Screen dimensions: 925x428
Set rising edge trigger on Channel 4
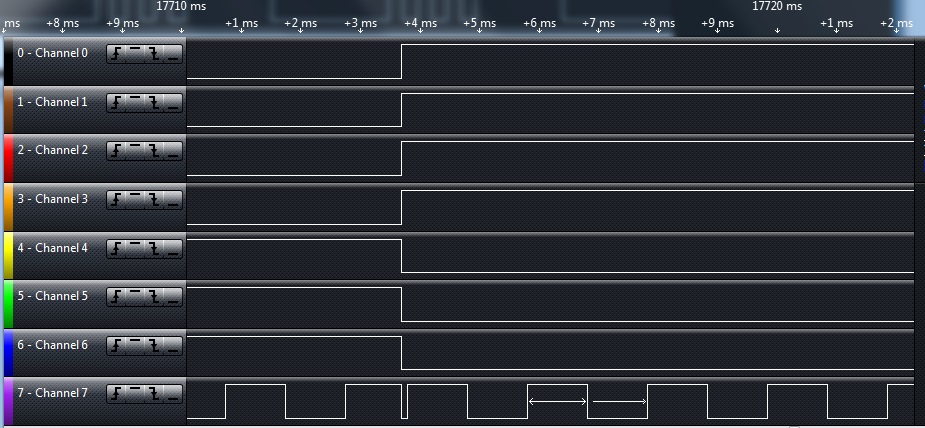[x=116, y=249]
